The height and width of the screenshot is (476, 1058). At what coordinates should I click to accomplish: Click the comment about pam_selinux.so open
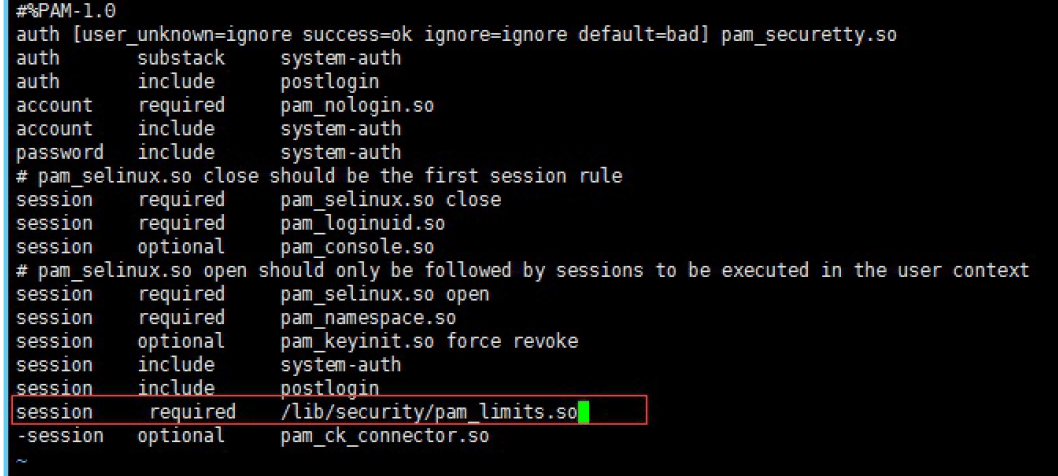(x=523, y=271)
